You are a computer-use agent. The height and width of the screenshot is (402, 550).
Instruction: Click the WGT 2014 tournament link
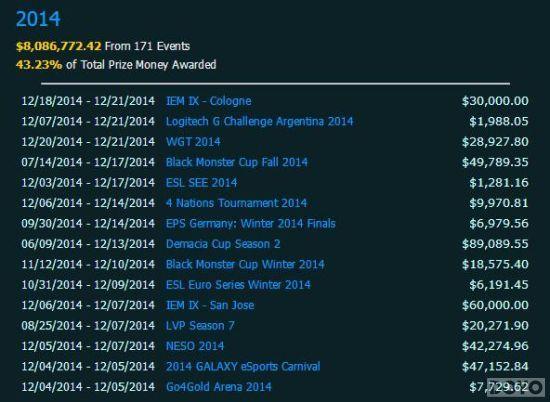(193, 142)
